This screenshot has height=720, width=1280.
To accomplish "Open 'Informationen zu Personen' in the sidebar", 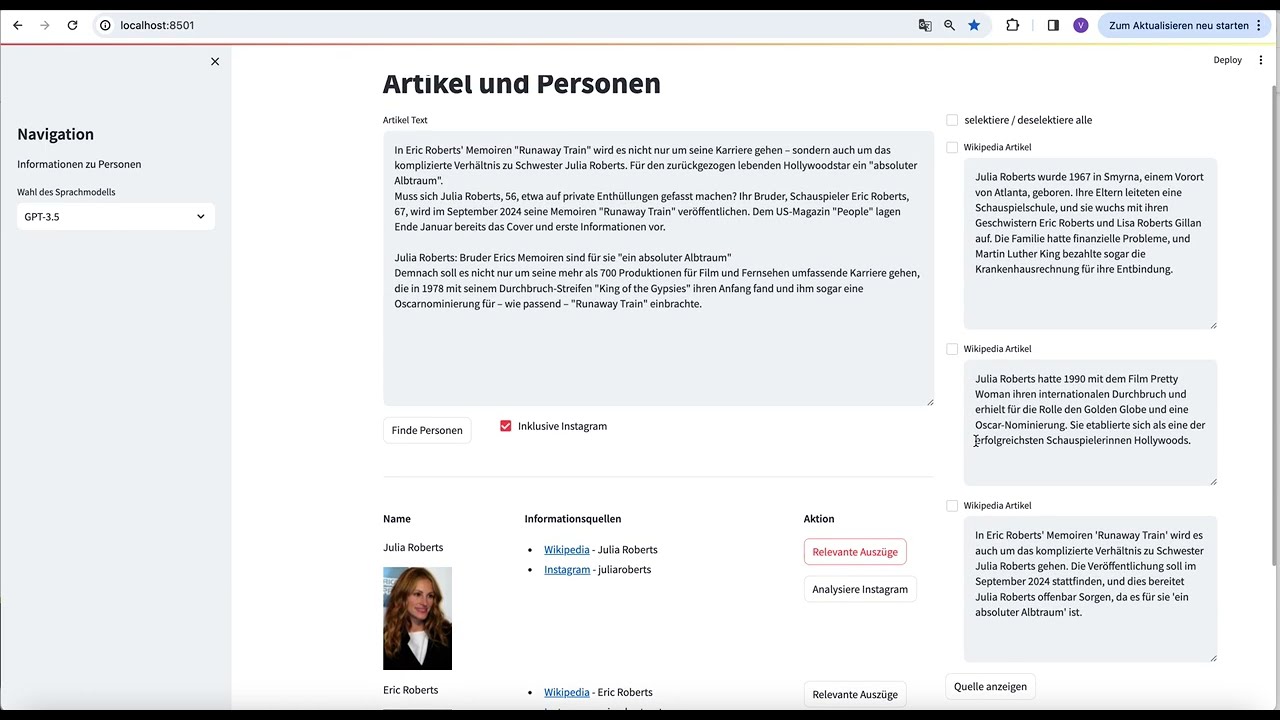I will click(79, 164).
